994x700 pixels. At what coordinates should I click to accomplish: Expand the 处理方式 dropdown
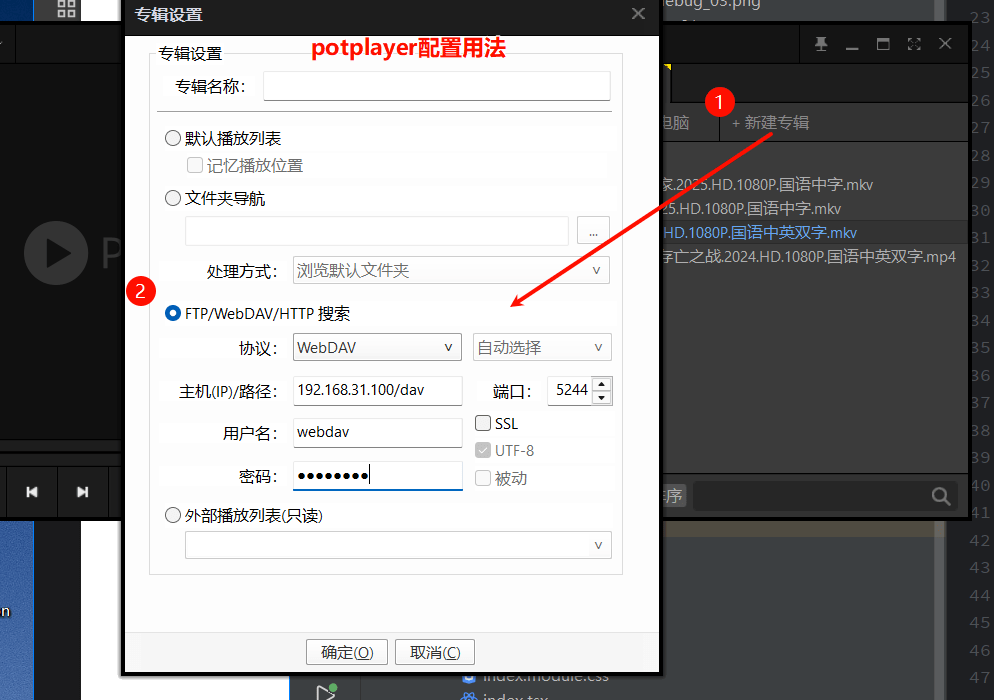point(451,271)
